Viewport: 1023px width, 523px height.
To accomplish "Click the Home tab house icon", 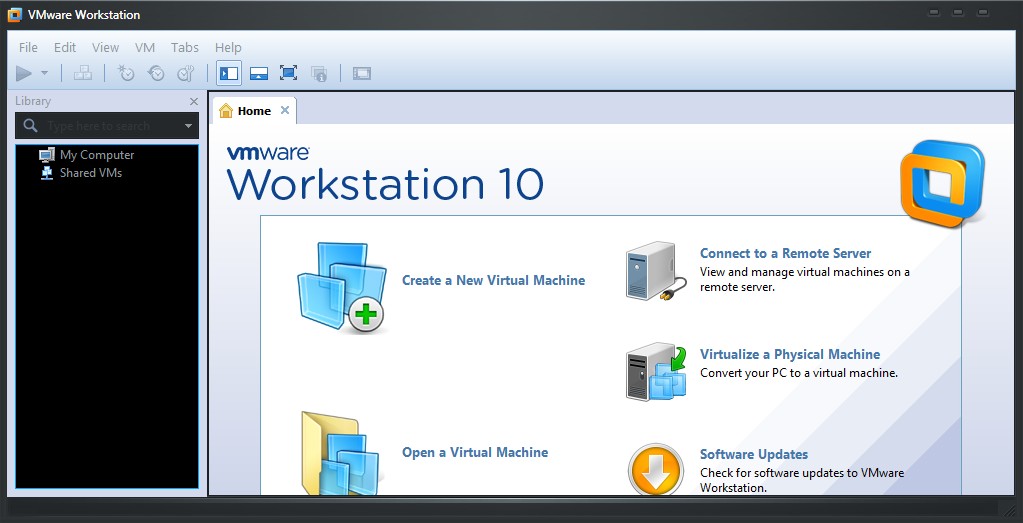I will click(x=226, y=111).
